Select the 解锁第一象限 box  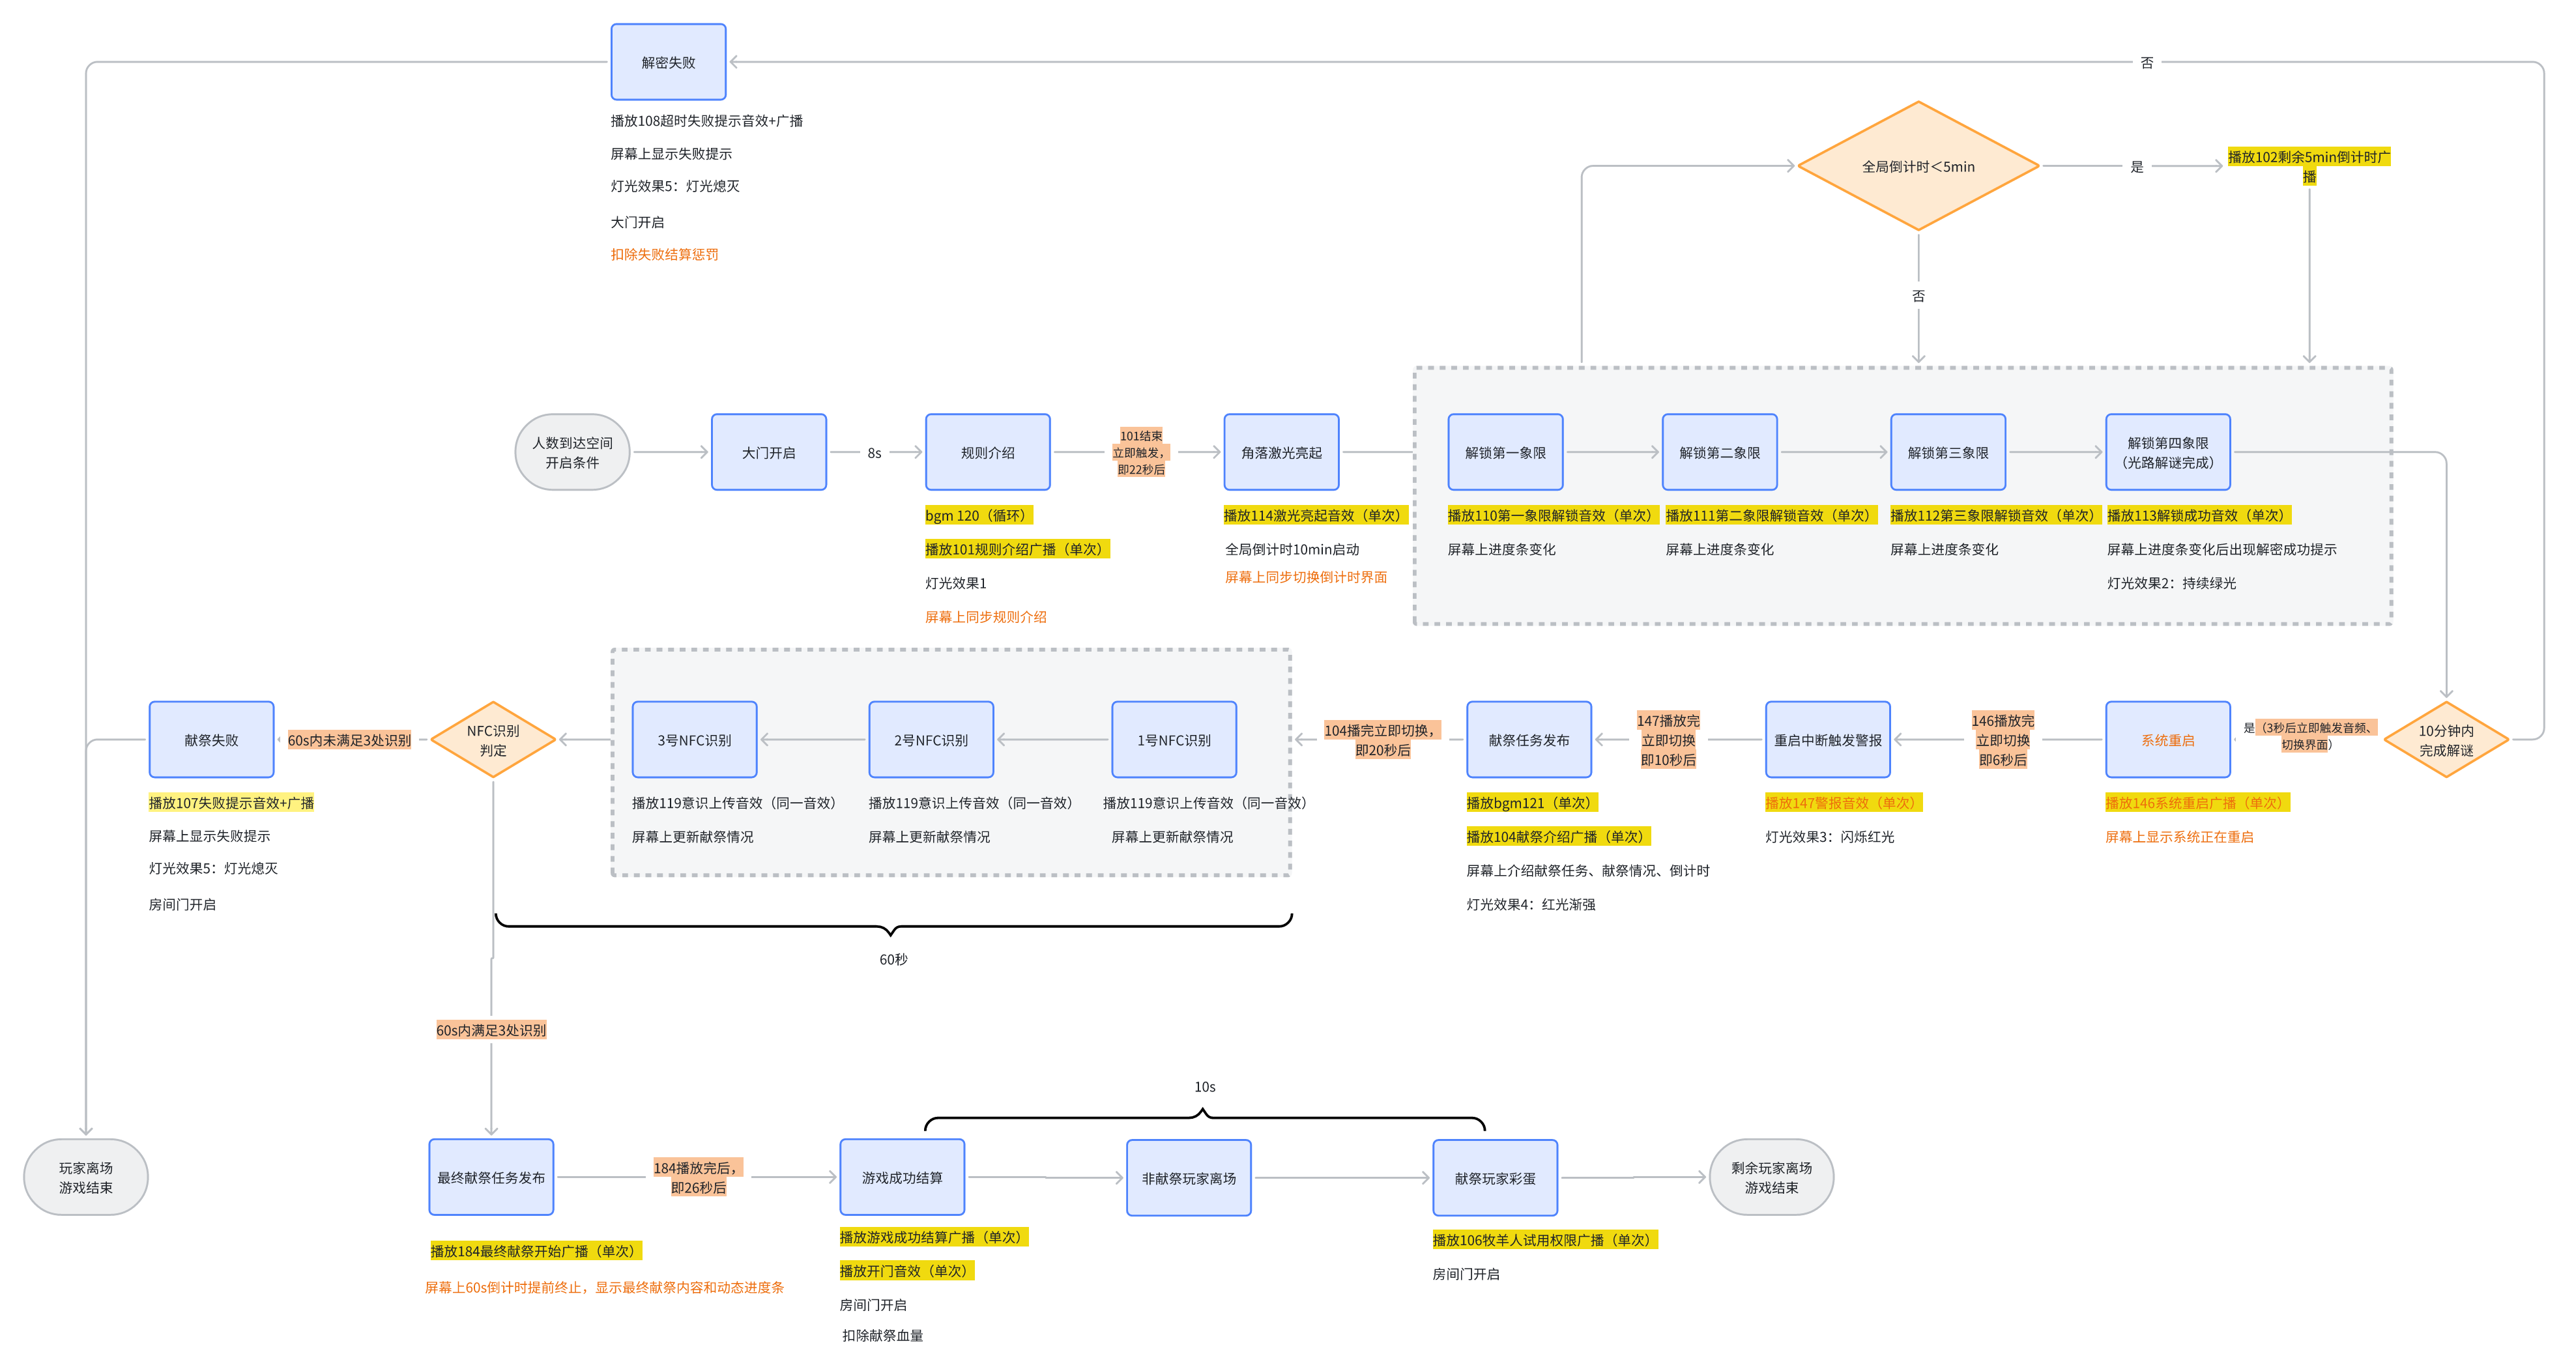1505,452
